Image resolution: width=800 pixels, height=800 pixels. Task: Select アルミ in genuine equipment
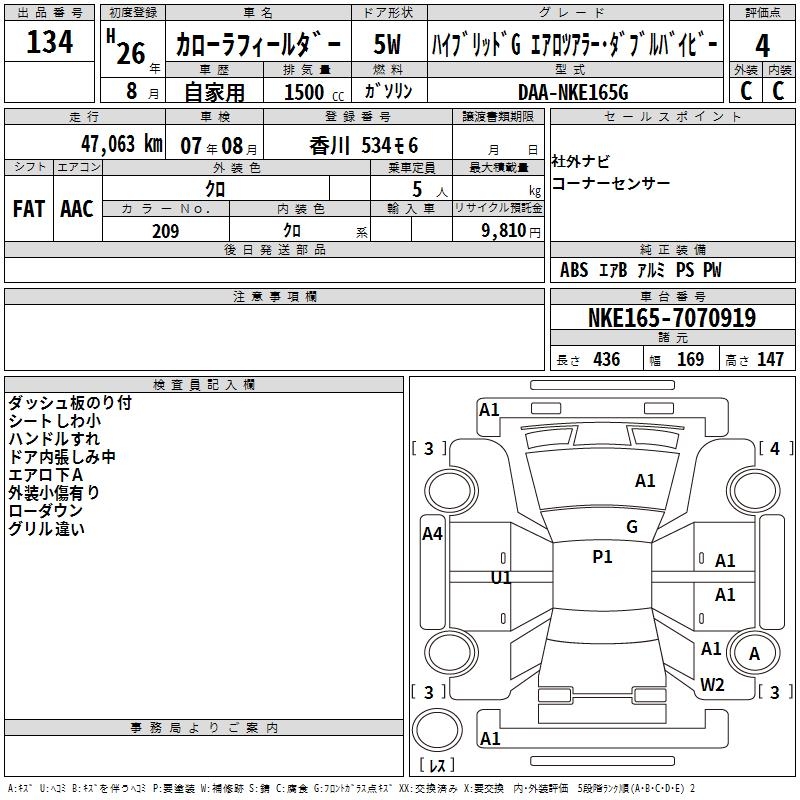click(x=651, y=270)
